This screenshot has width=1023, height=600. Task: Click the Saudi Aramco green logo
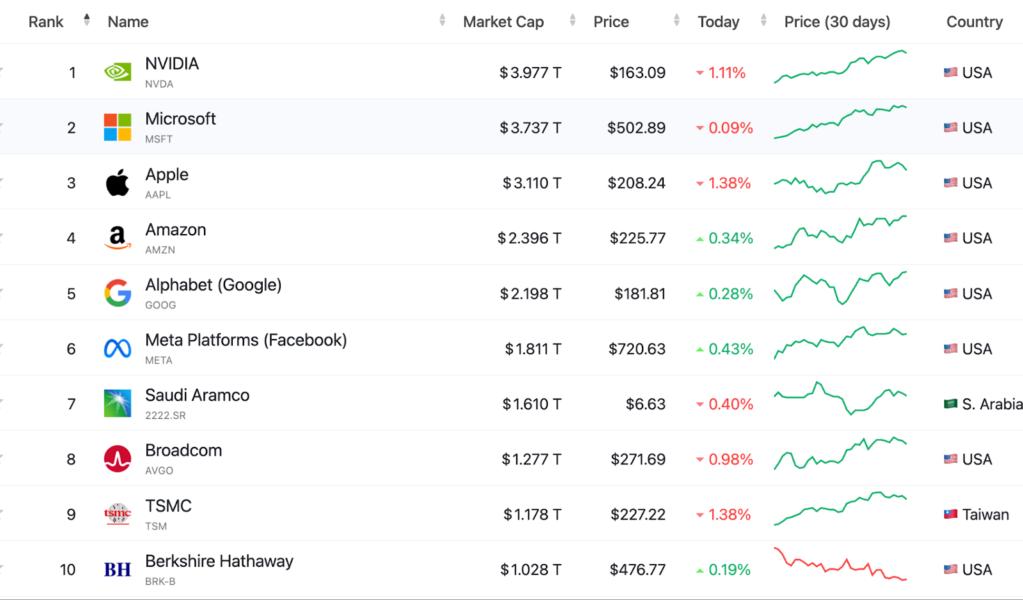[x=117, y=402]
